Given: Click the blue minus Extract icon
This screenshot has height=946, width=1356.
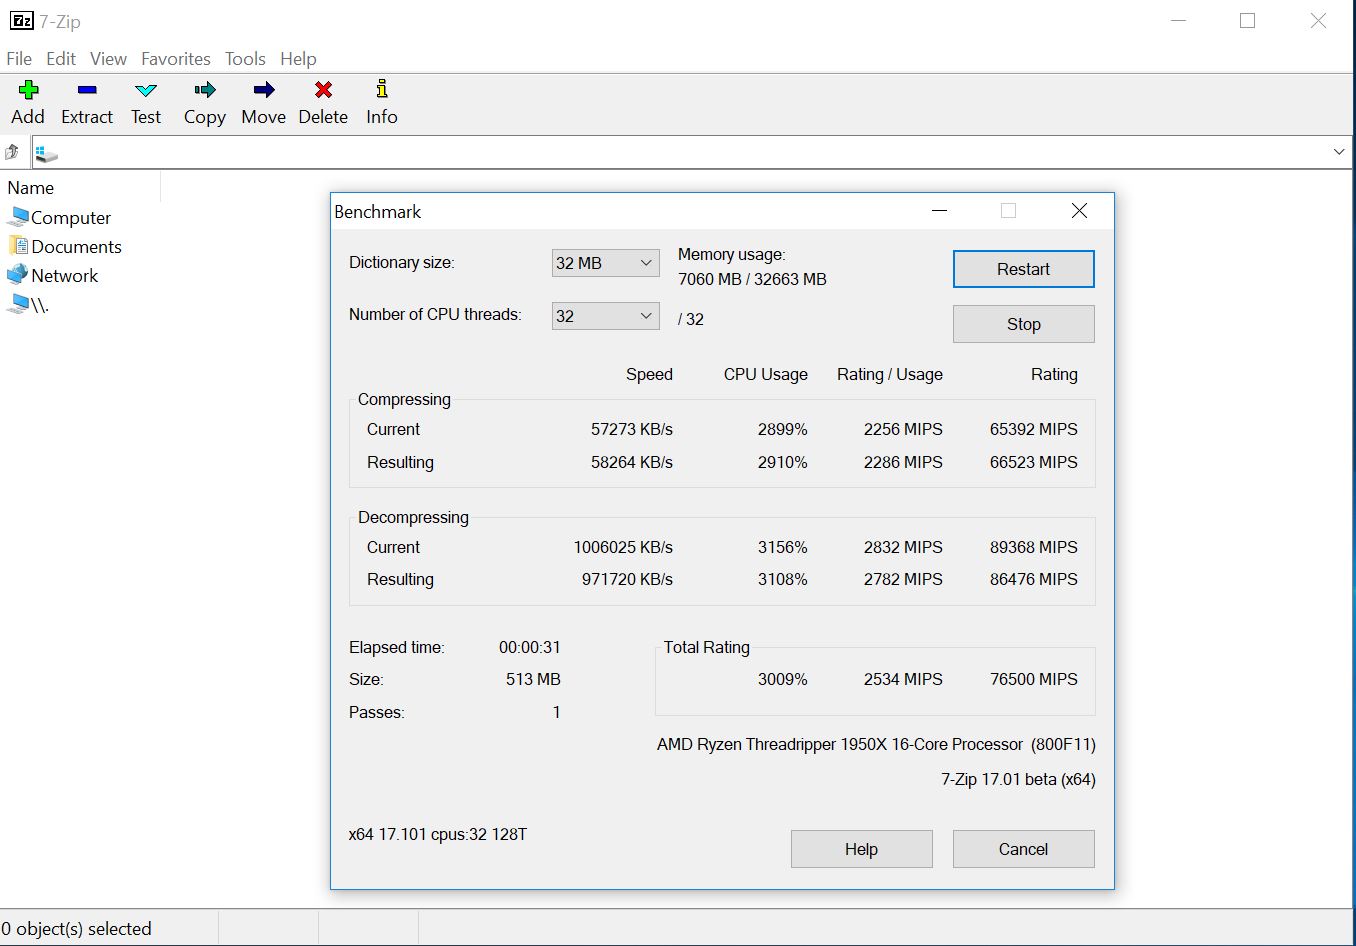Looking at the screenshot, I should tap(87, 90).
